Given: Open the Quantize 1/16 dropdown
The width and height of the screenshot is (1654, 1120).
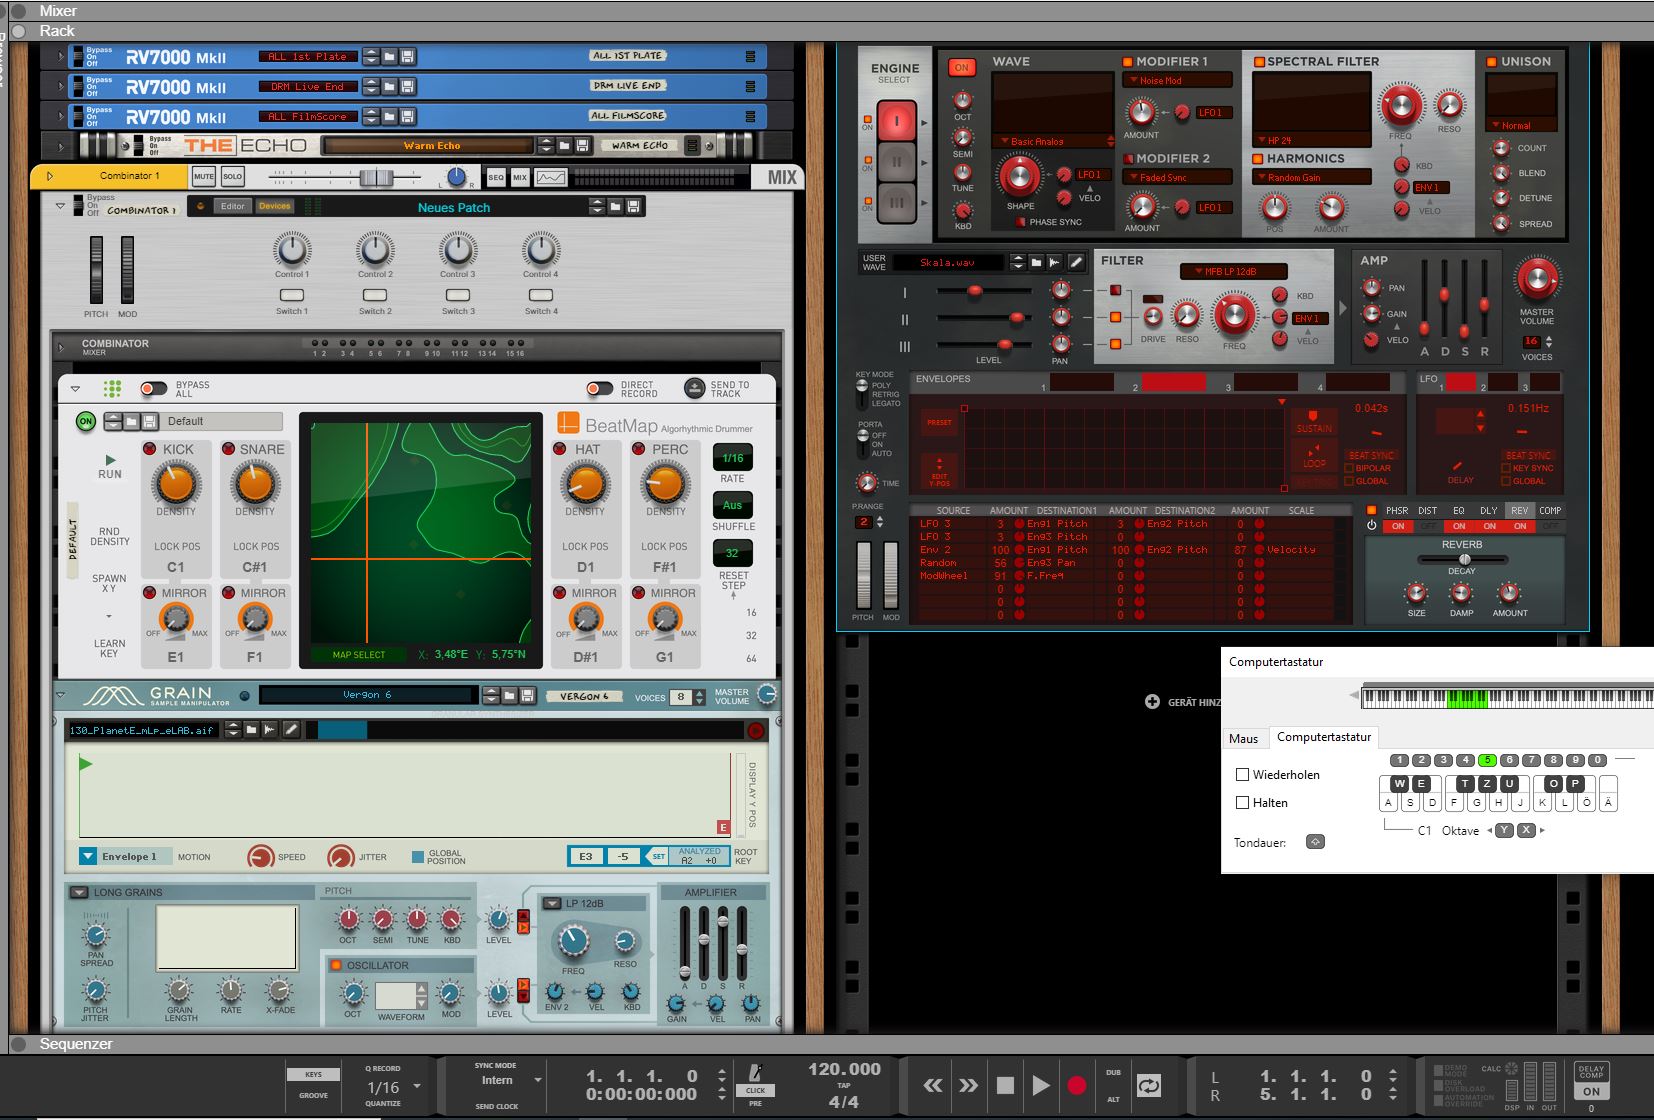Looking at the screenshot, I should [417, 1086].
